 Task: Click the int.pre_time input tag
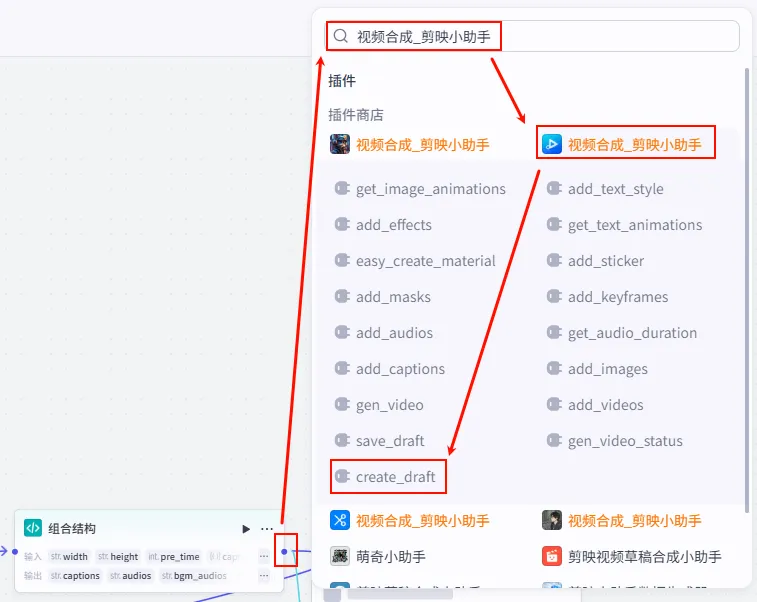pos(174,557)
